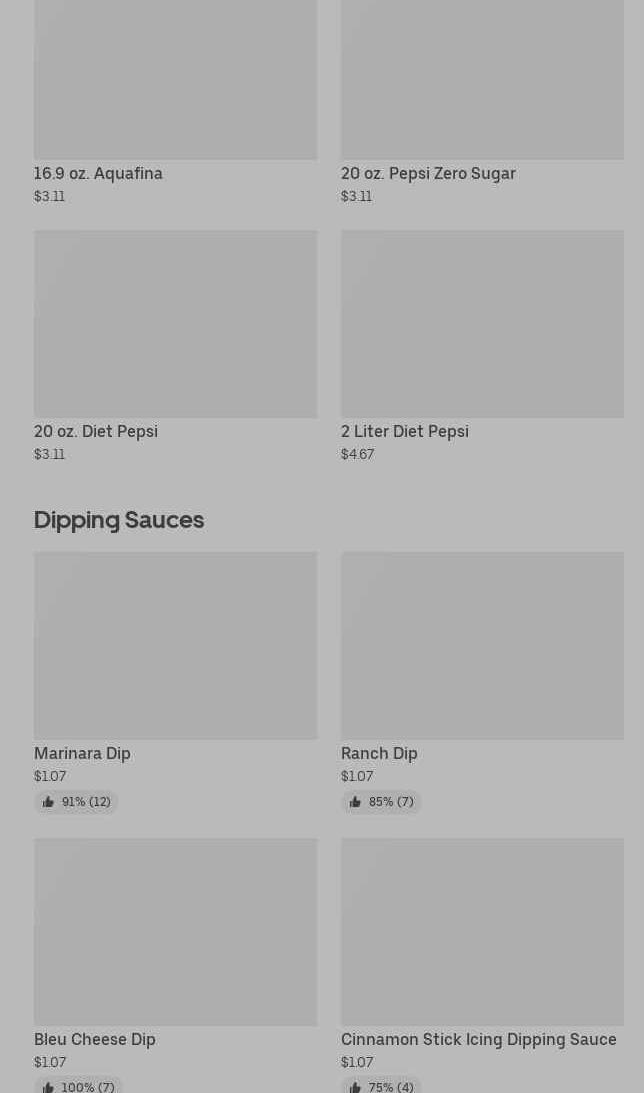Open the Marinara Dip item image

click(175, 646)
